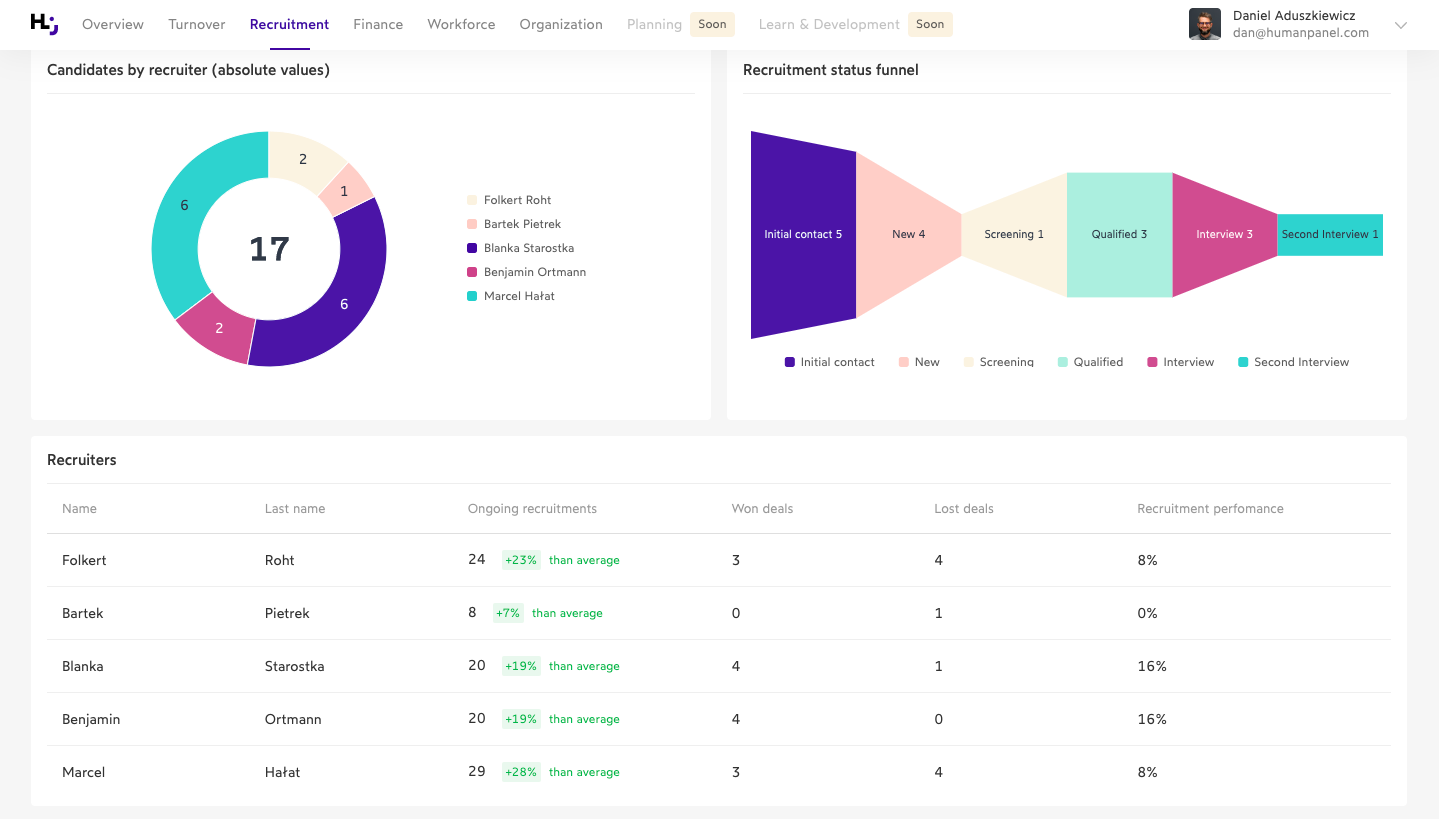
Task: Click the Qualified legend marker under the funnel
Action: (x=1062, y=362)
